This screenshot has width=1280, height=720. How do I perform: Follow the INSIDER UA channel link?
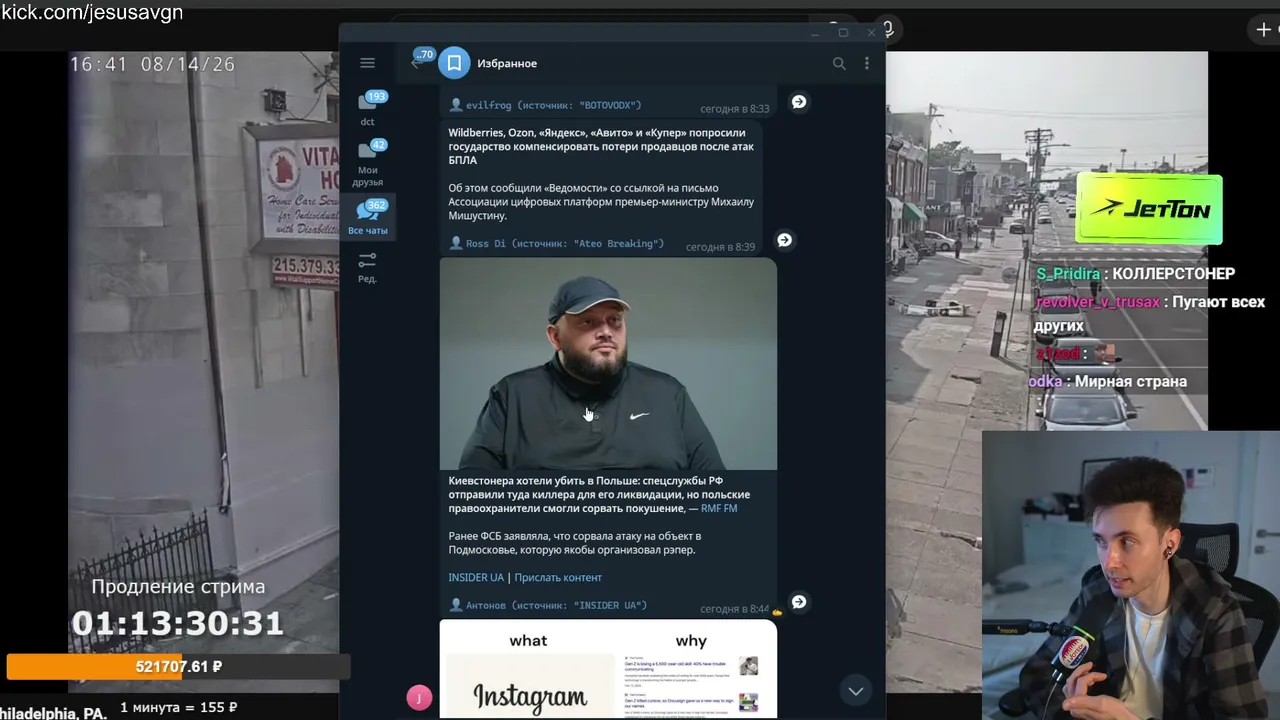476,577
